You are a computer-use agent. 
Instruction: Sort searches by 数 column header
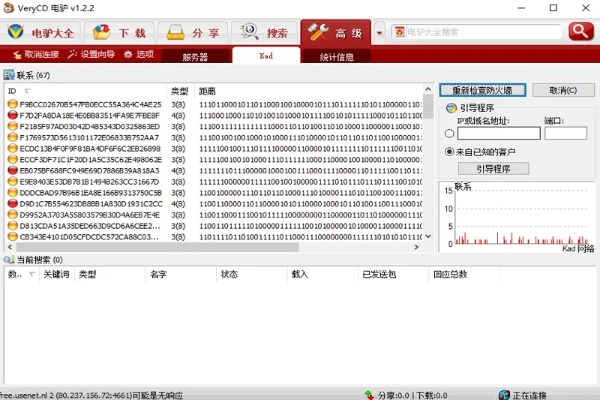point(13,273)
